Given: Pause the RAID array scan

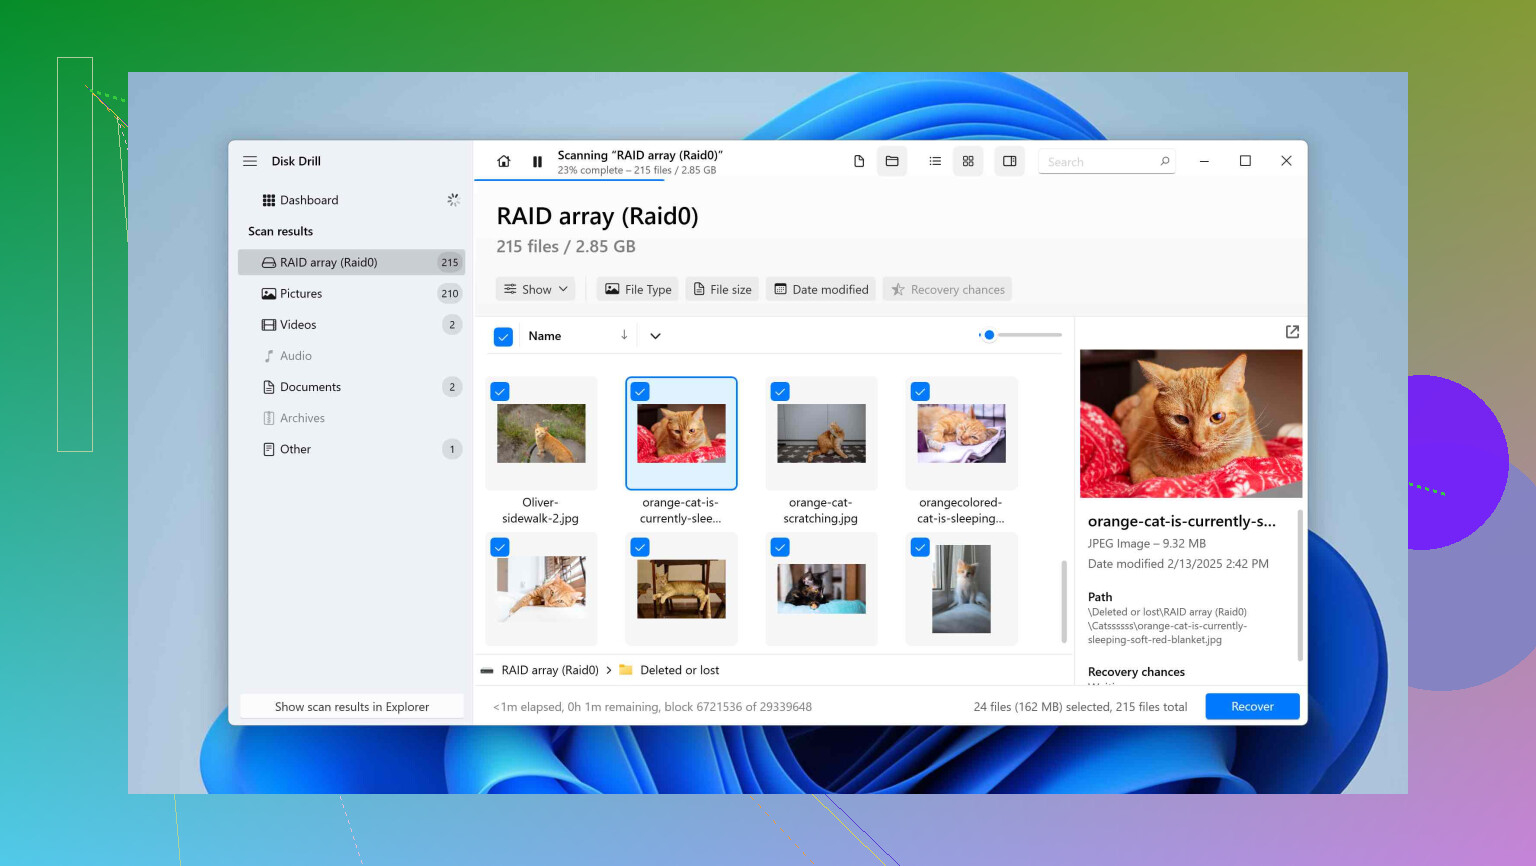Looking at the screenshot, I should coord(537,161).
